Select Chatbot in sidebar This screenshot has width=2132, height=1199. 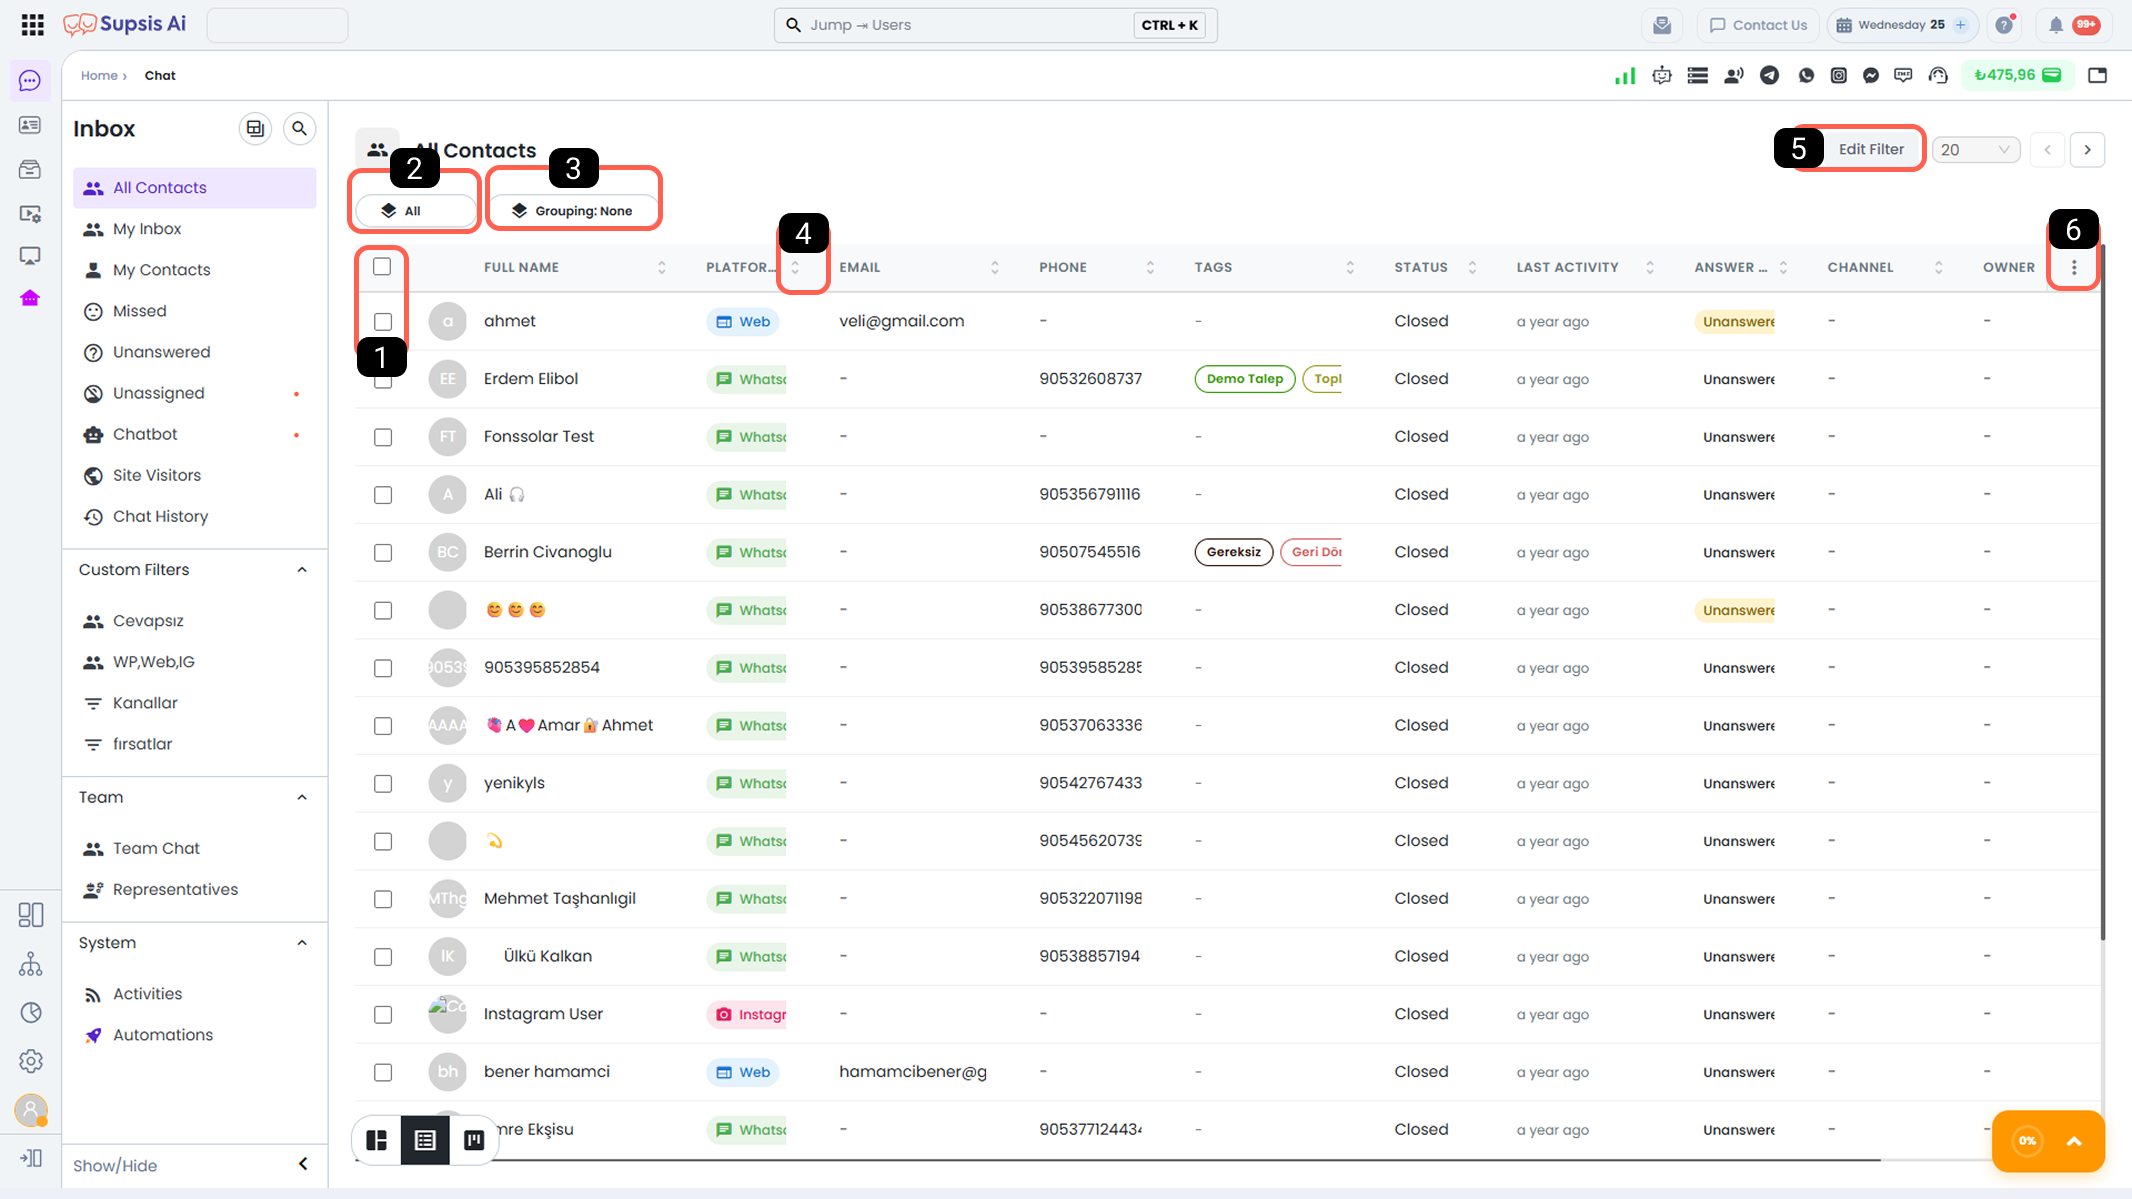[195, 434]
